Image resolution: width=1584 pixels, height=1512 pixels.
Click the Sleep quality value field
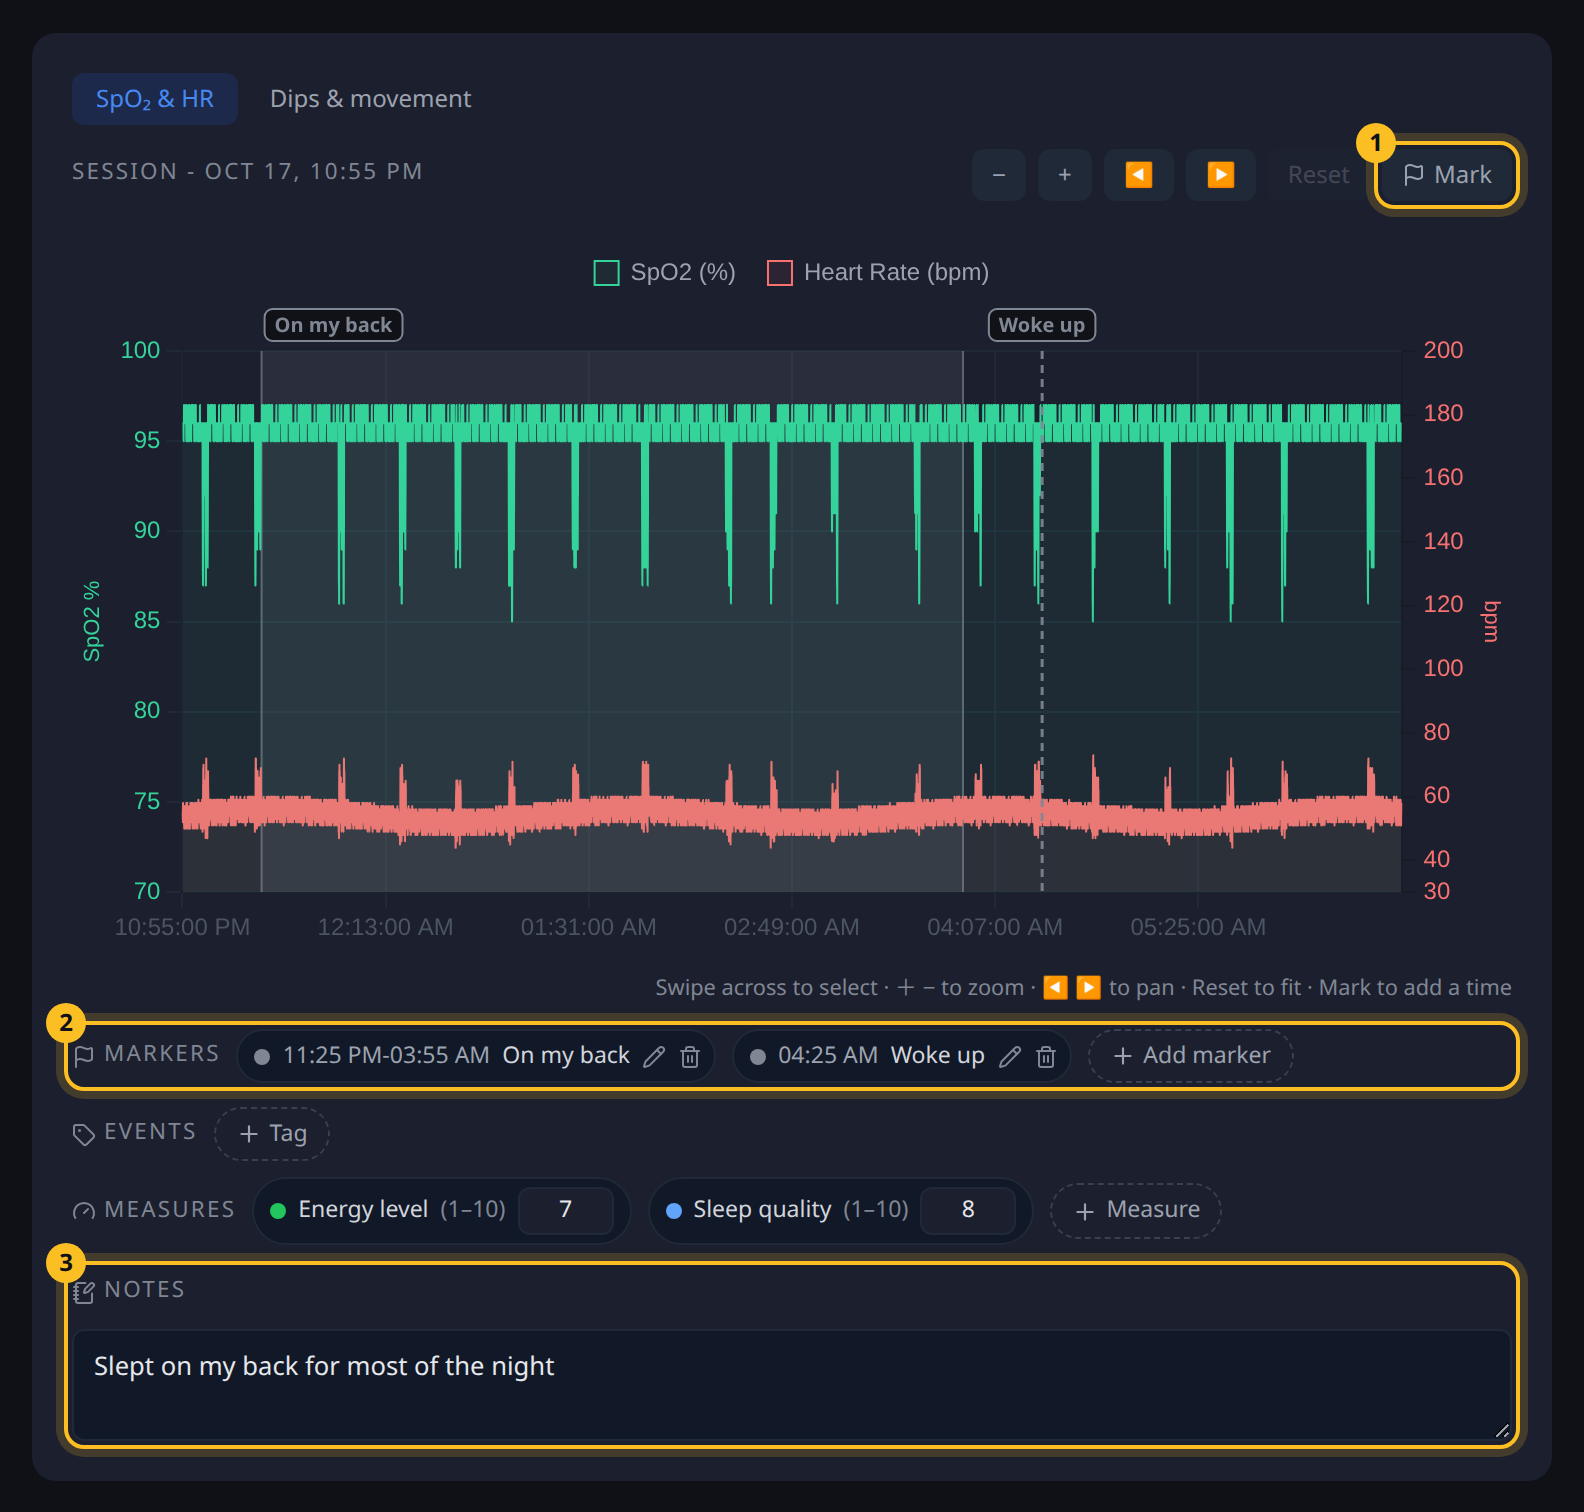click(968, 1210)
